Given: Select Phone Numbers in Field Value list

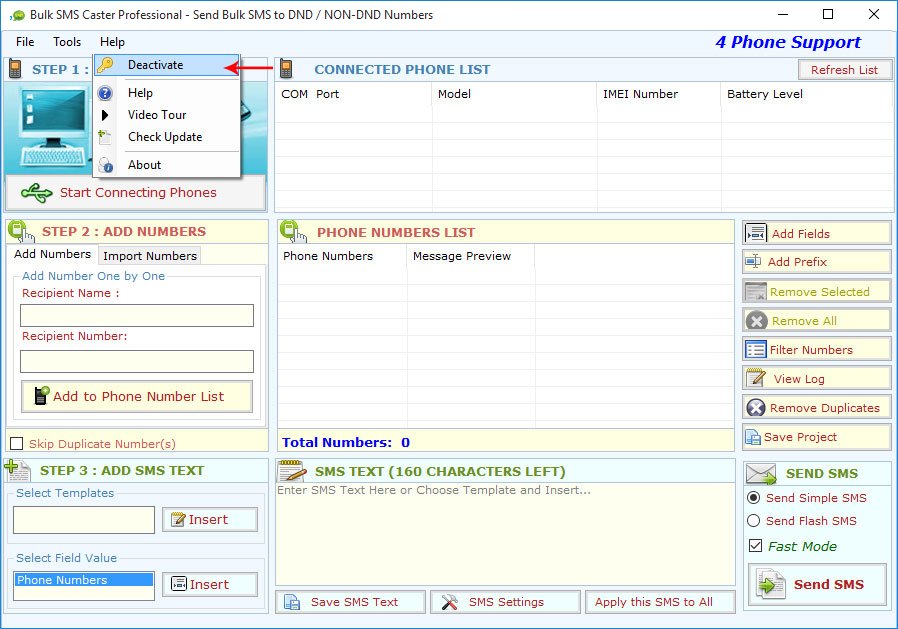Looking at the screenshot, I should [x=84, y=580].
